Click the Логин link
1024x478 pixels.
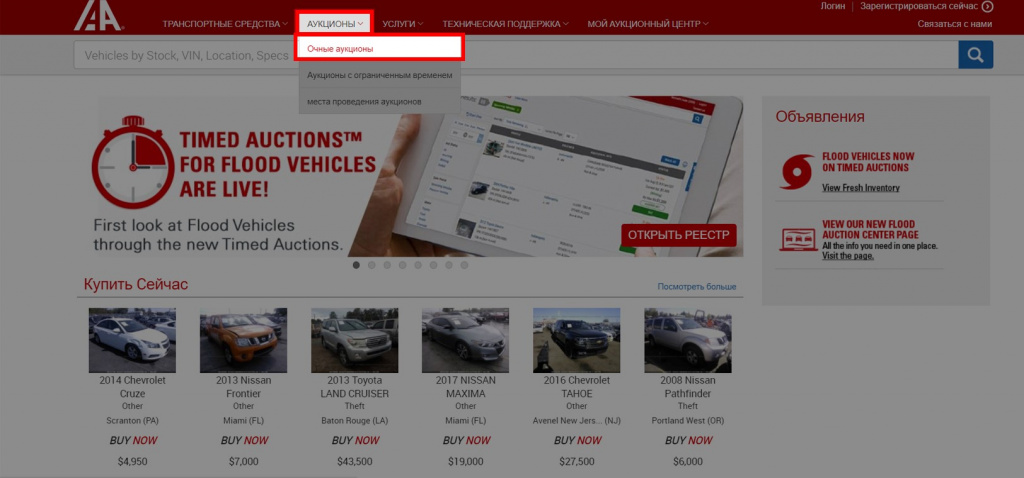[x=833, y=6]
